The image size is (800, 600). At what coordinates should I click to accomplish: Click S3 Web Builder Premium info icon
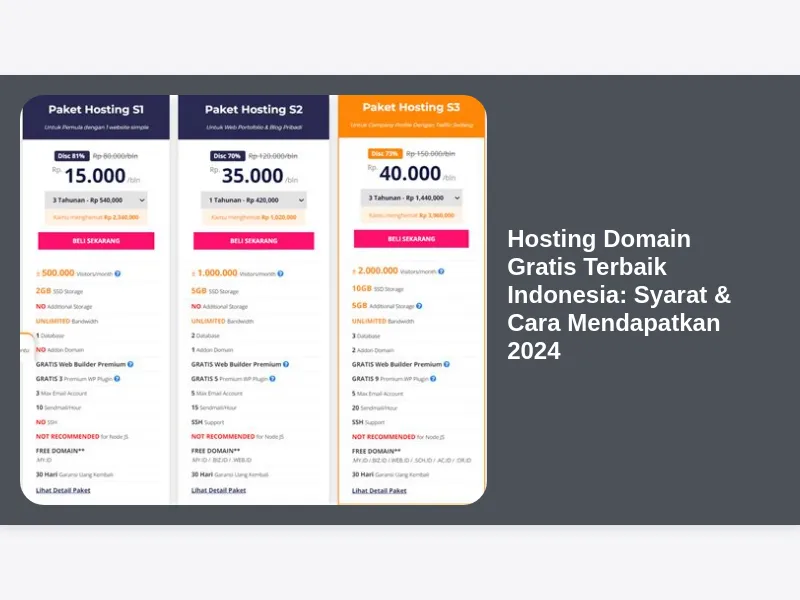click(446, 364)
